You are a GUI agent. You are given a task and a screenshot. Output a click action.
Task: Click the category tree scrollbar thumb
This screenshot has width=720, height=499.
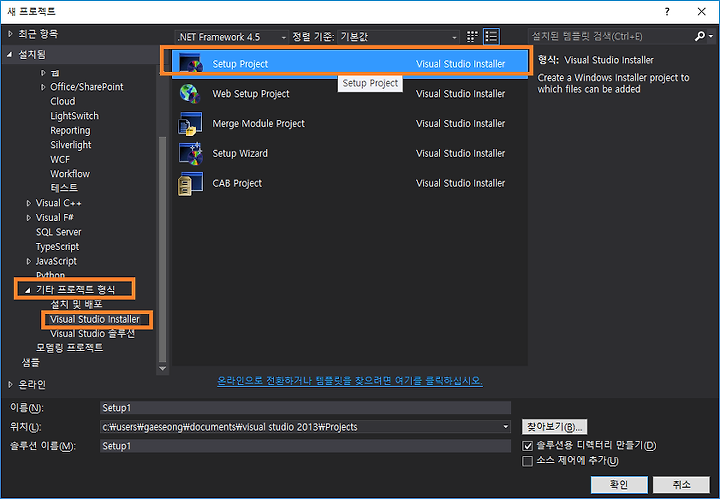click(x=162, y=249)
